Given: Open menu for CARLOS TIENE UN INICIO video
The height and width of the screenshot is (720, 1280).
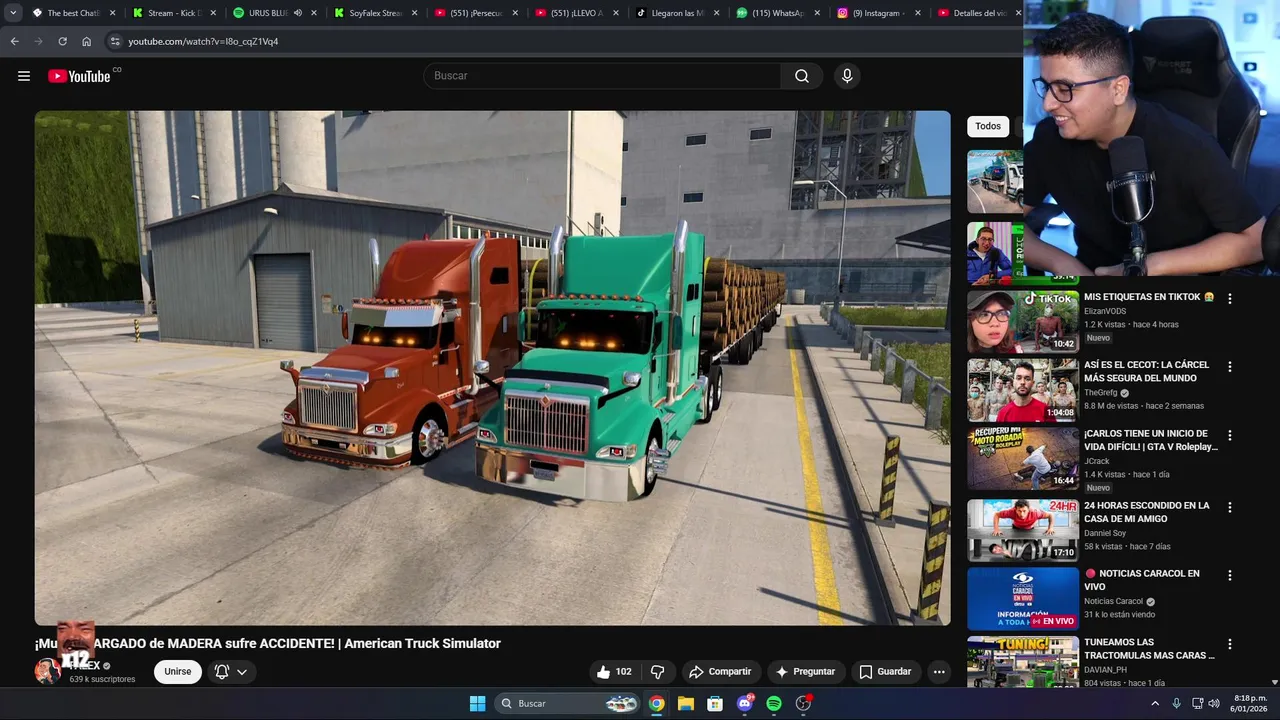Looking at the screenshot, I should coord(1230,435).
